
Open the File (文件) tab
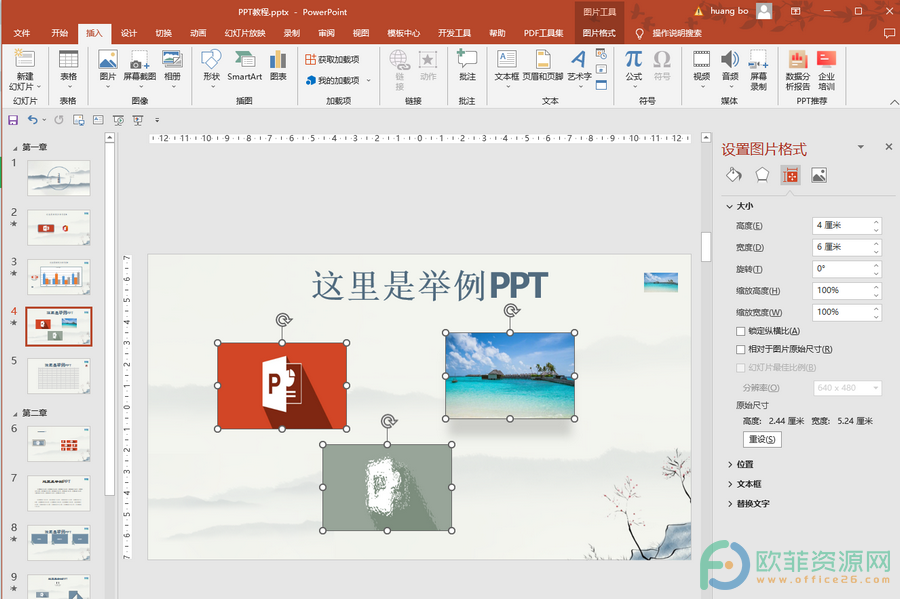(22, 33)
